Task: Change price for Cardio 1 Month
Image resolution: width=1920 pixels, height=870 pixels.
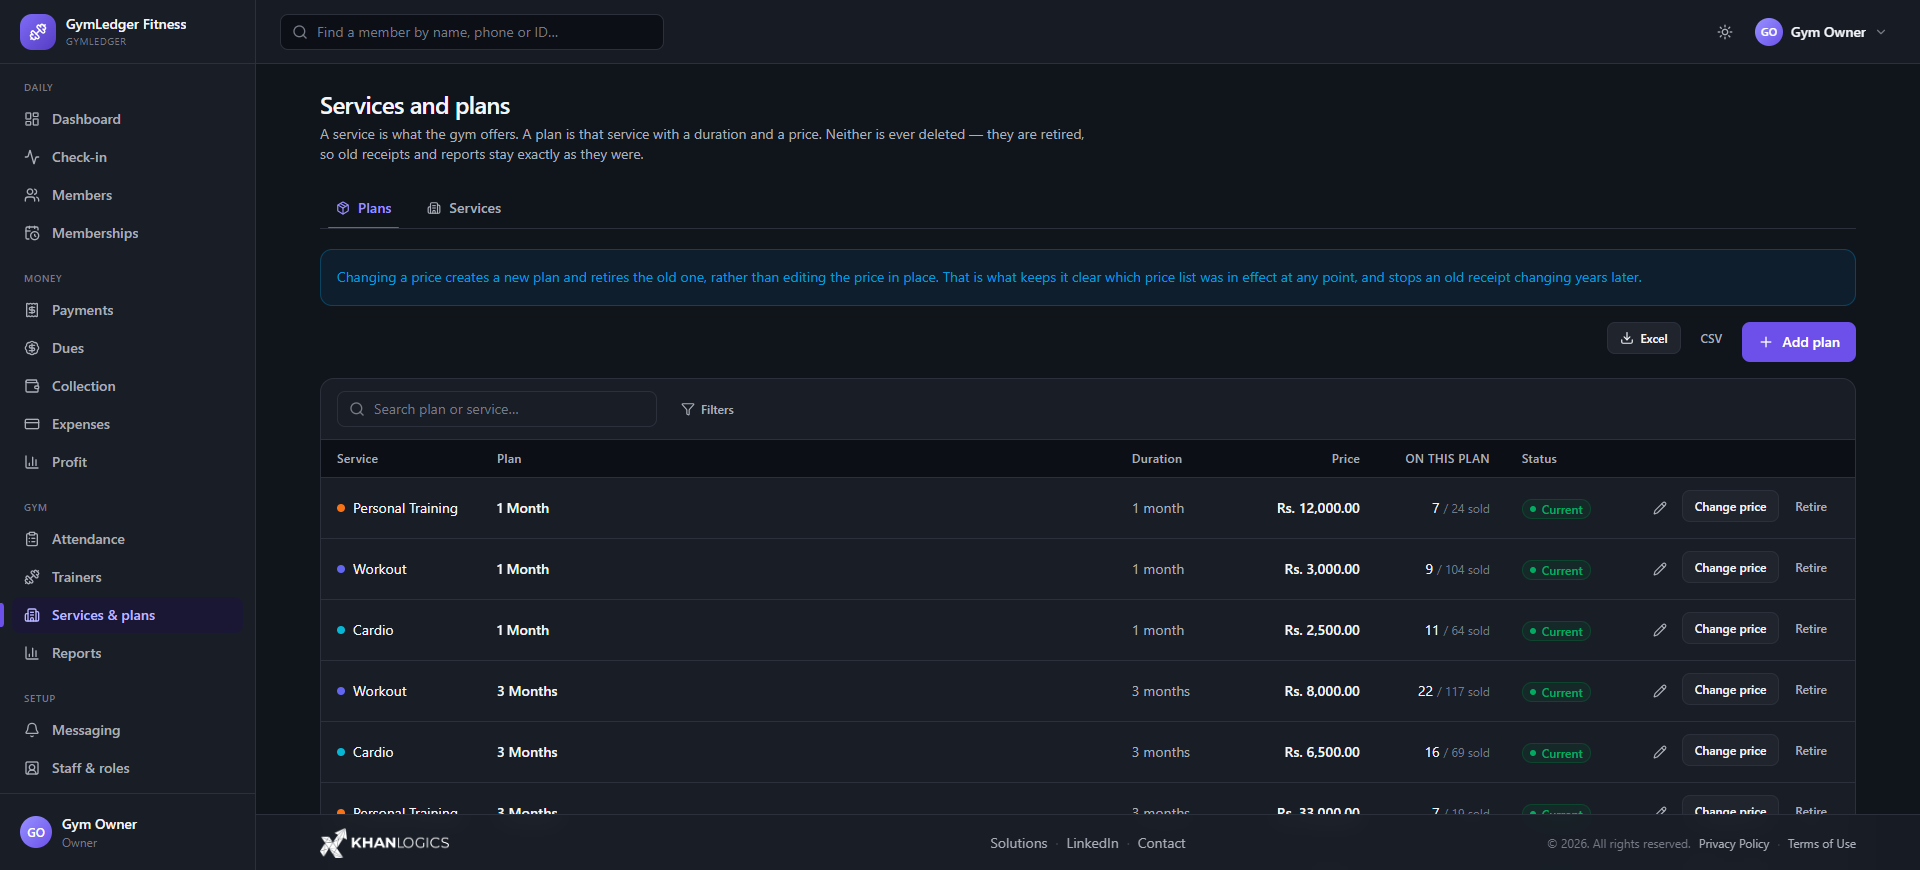Action: [x=1730, y=629]
